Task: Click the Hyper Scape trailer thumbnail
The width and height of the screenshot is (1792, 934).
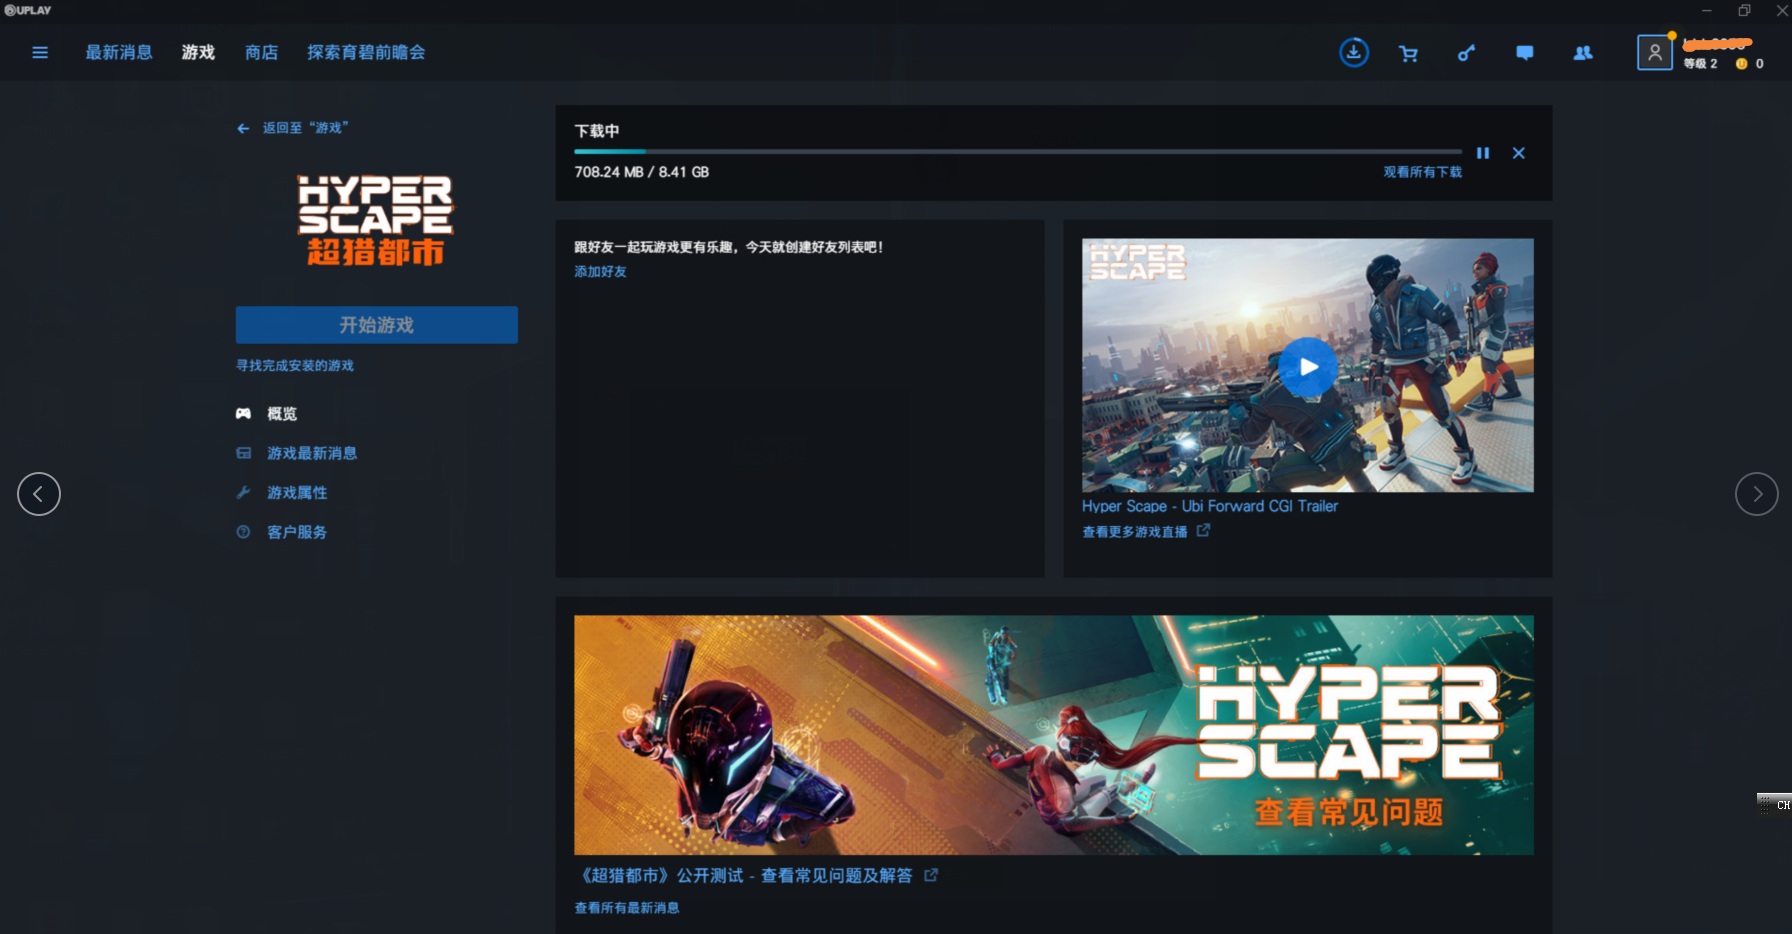Action: 1308,365
